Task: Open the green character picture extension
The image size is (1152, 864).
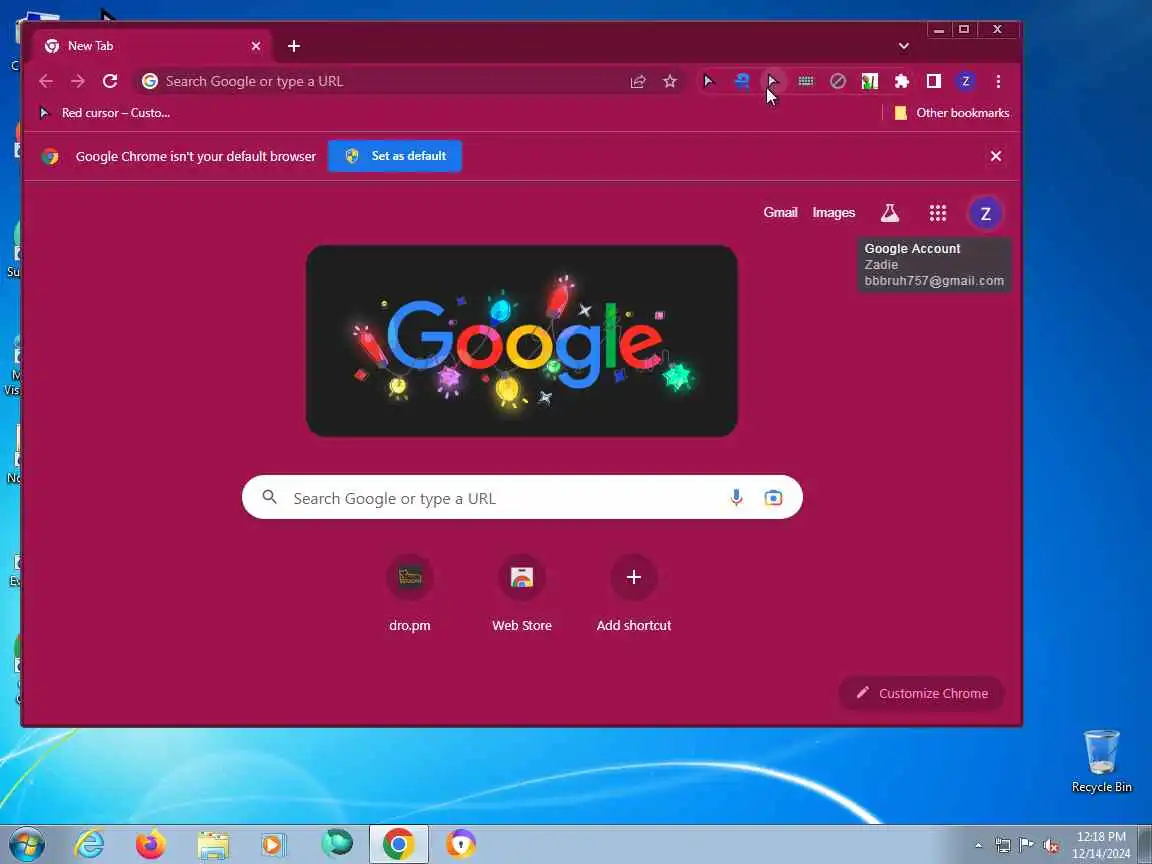Action: [870, 82]
